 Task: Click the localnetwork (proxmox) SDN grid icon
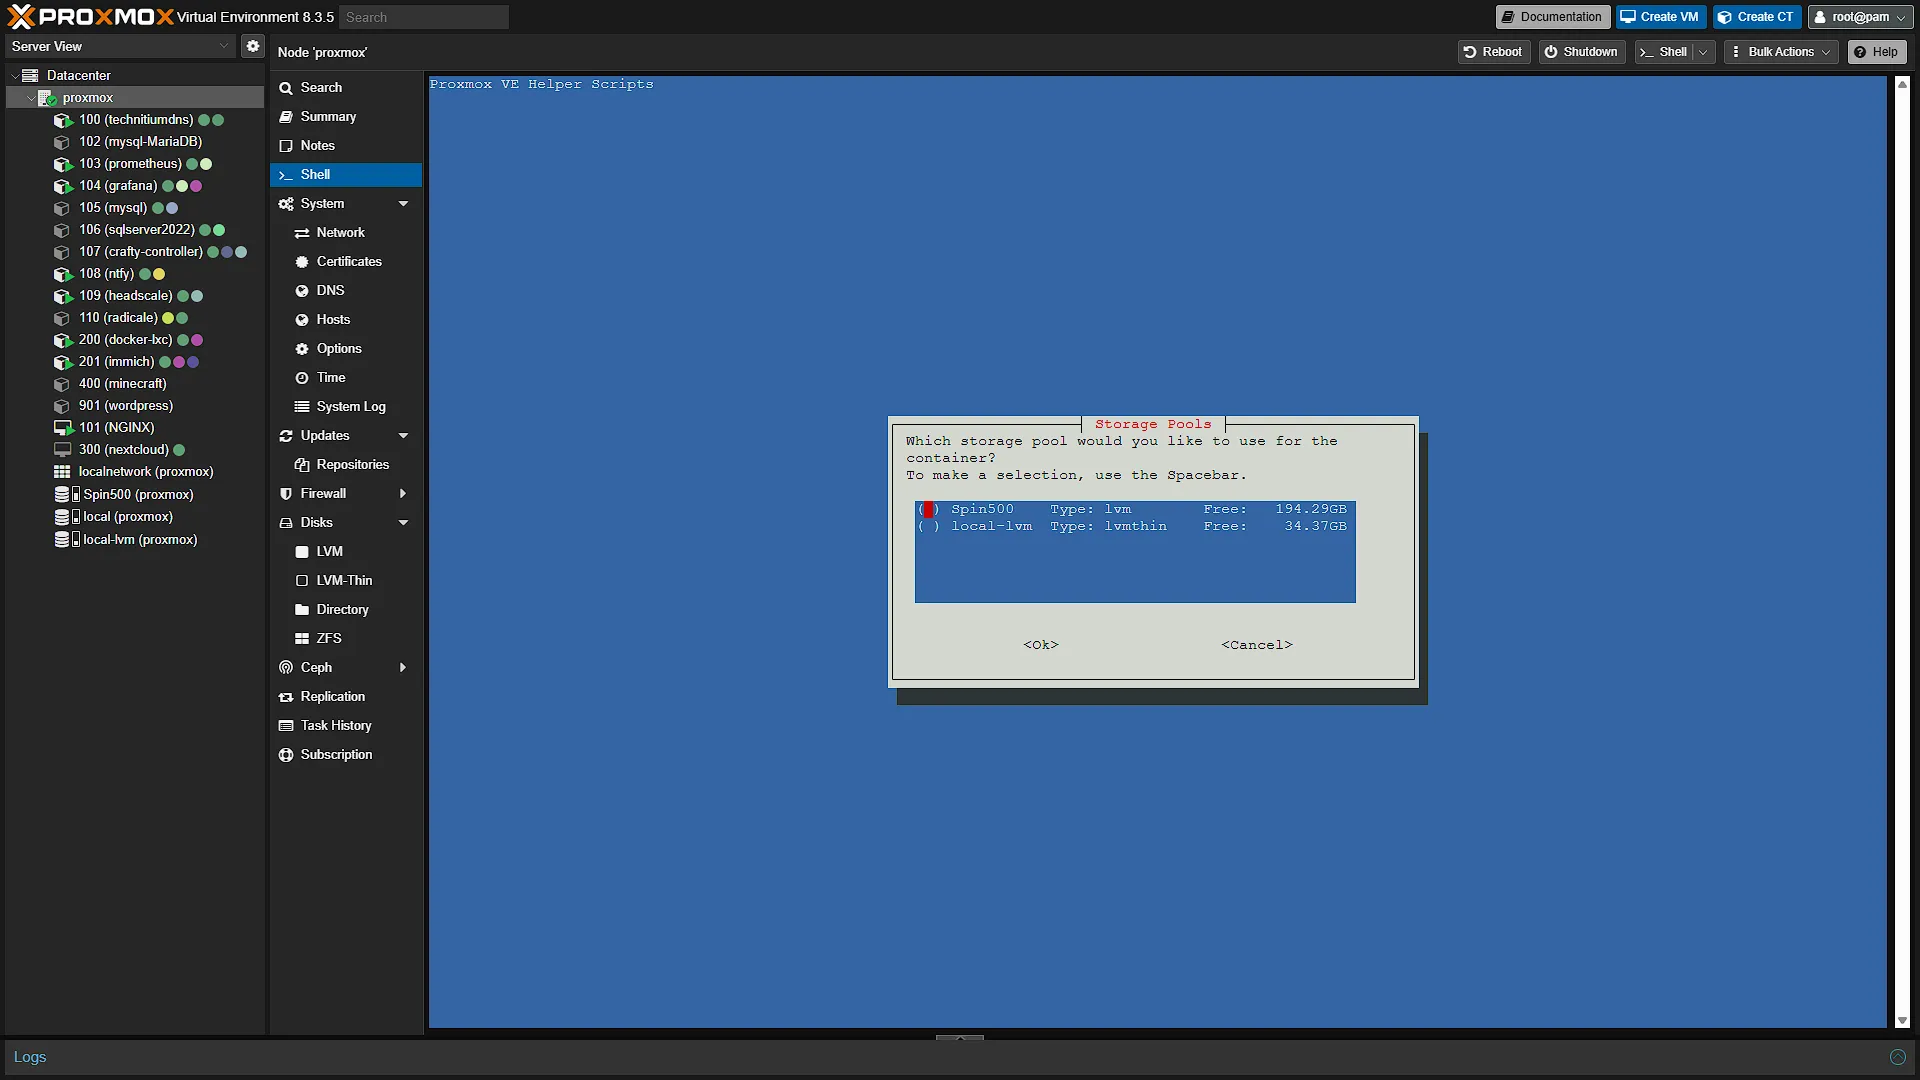[x=62, y=472]
